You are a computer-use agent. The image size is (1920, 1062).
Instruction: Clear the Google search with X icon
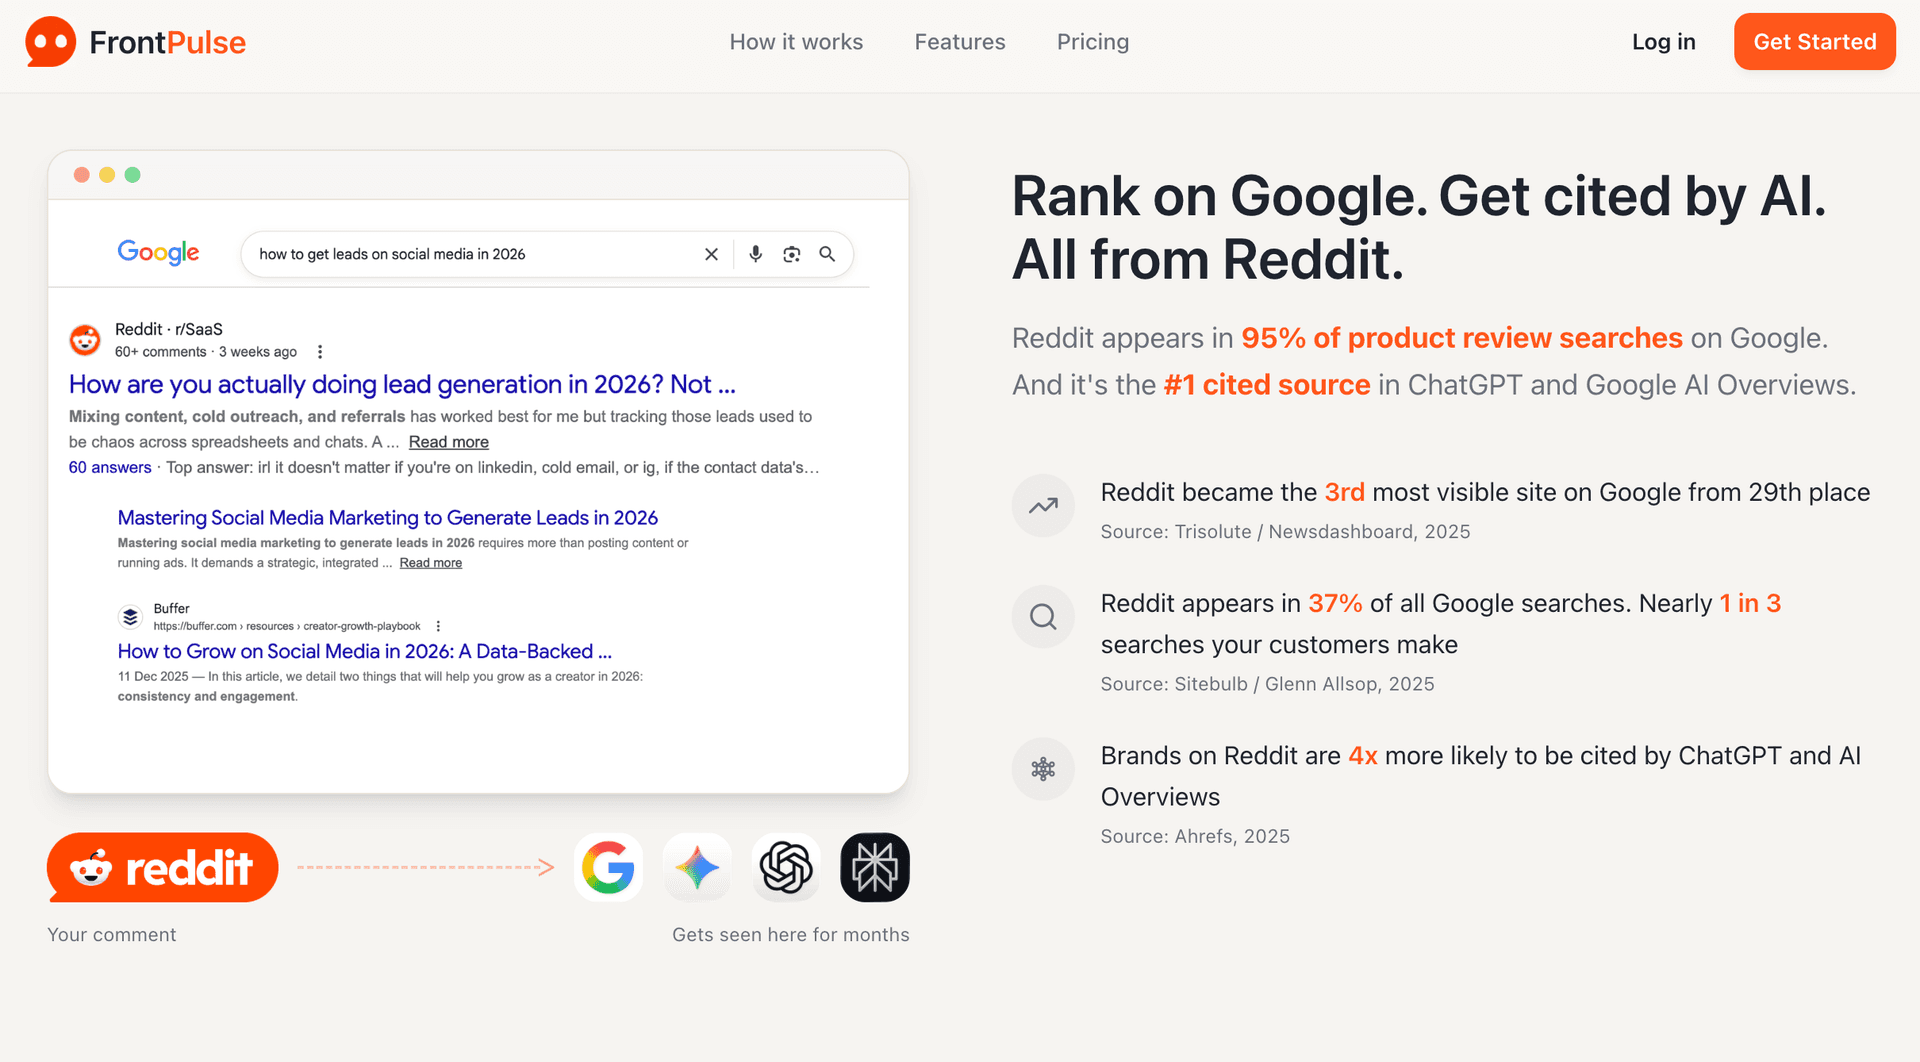click(x=711, y=254)
